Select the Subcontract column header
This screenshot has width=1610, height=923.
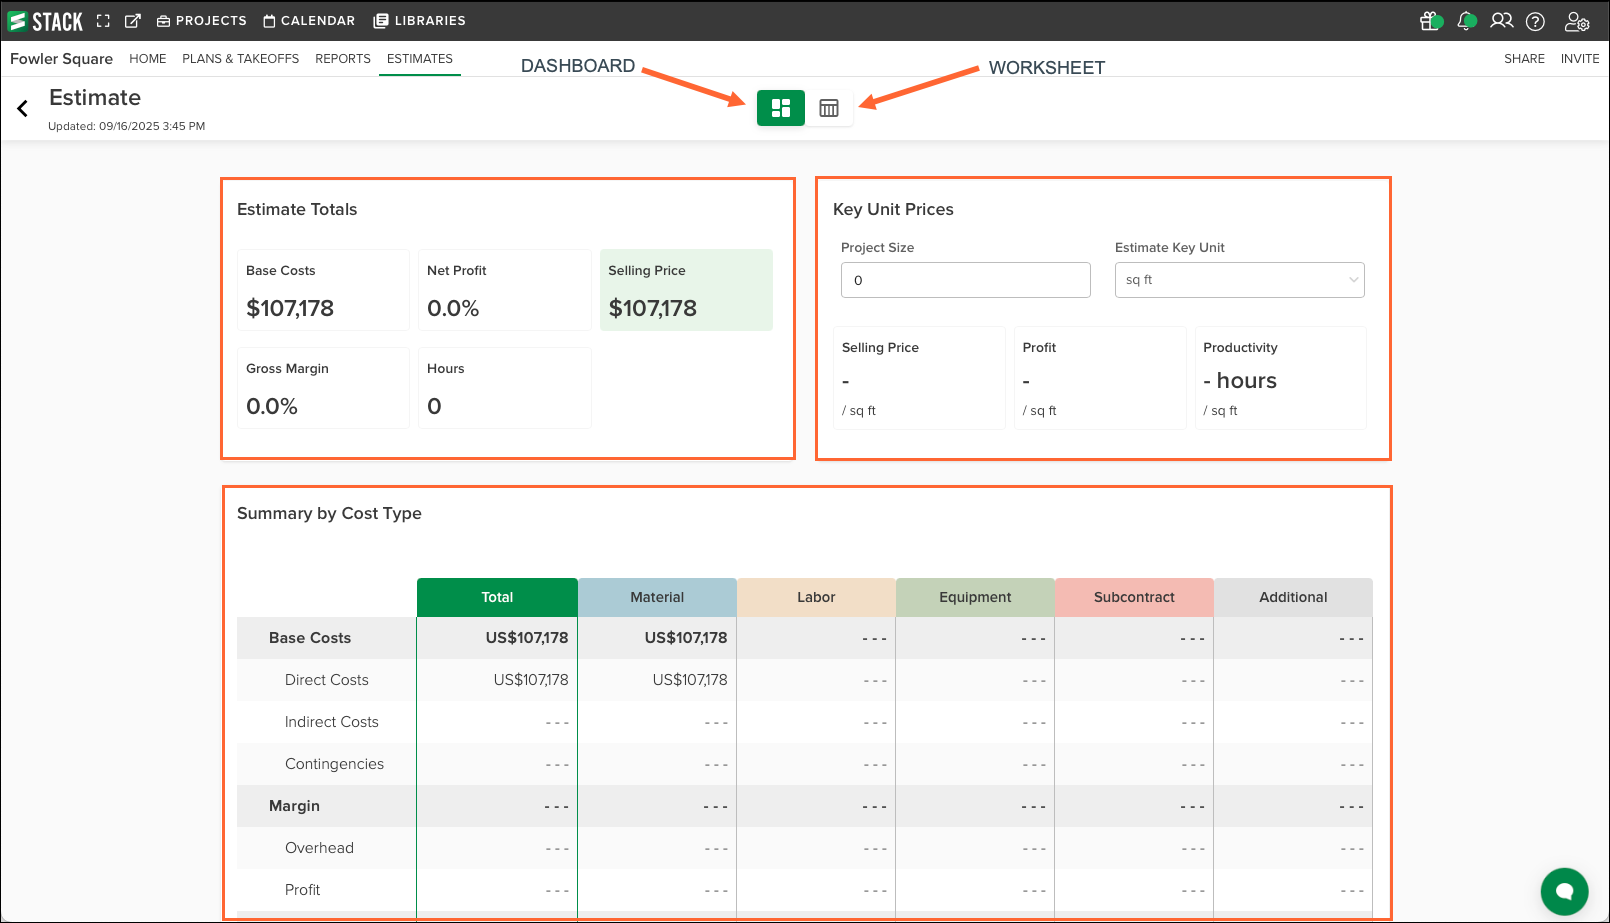tap(1134, 597)
